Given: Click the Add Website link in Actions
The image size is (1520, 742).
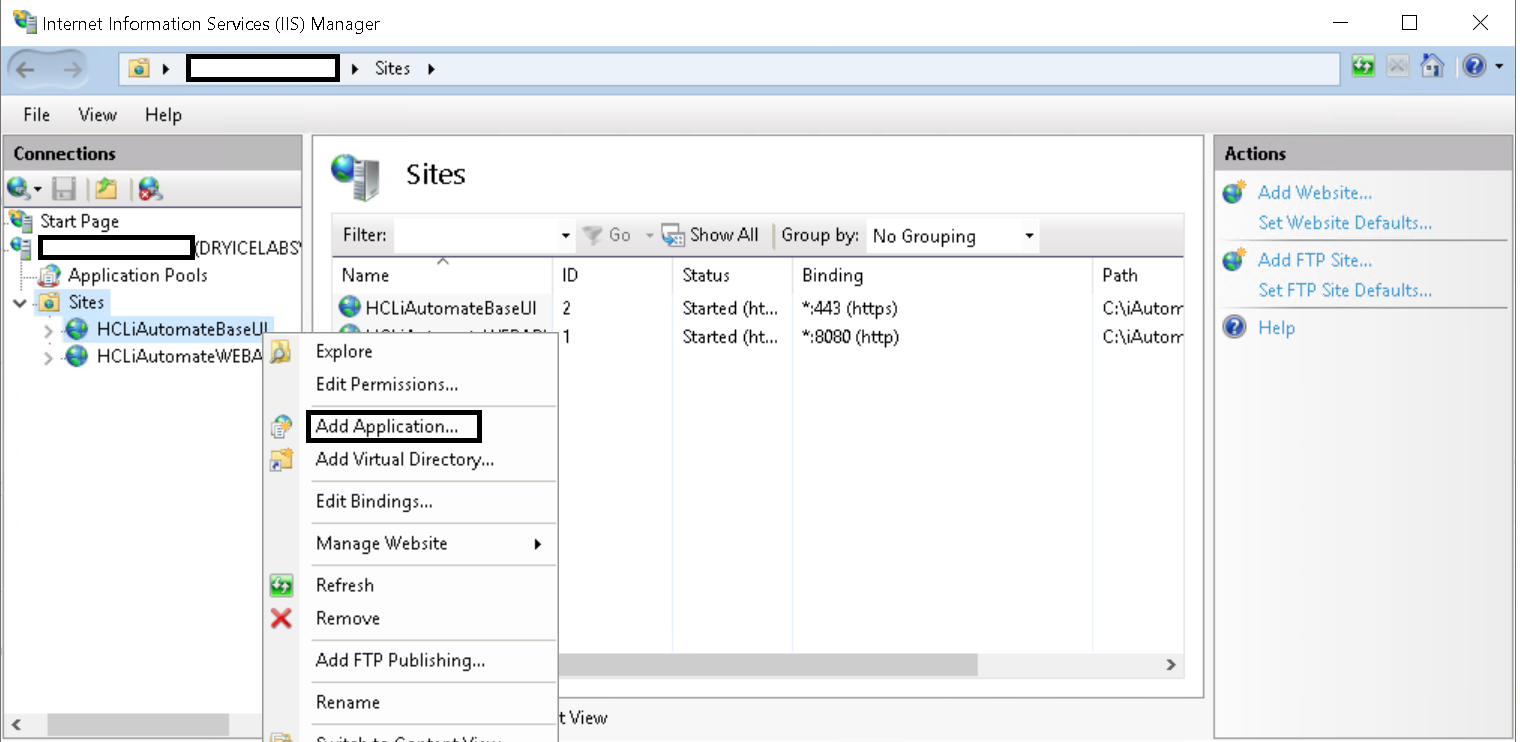Looking at the screenshot, I should coord(1314,193).
